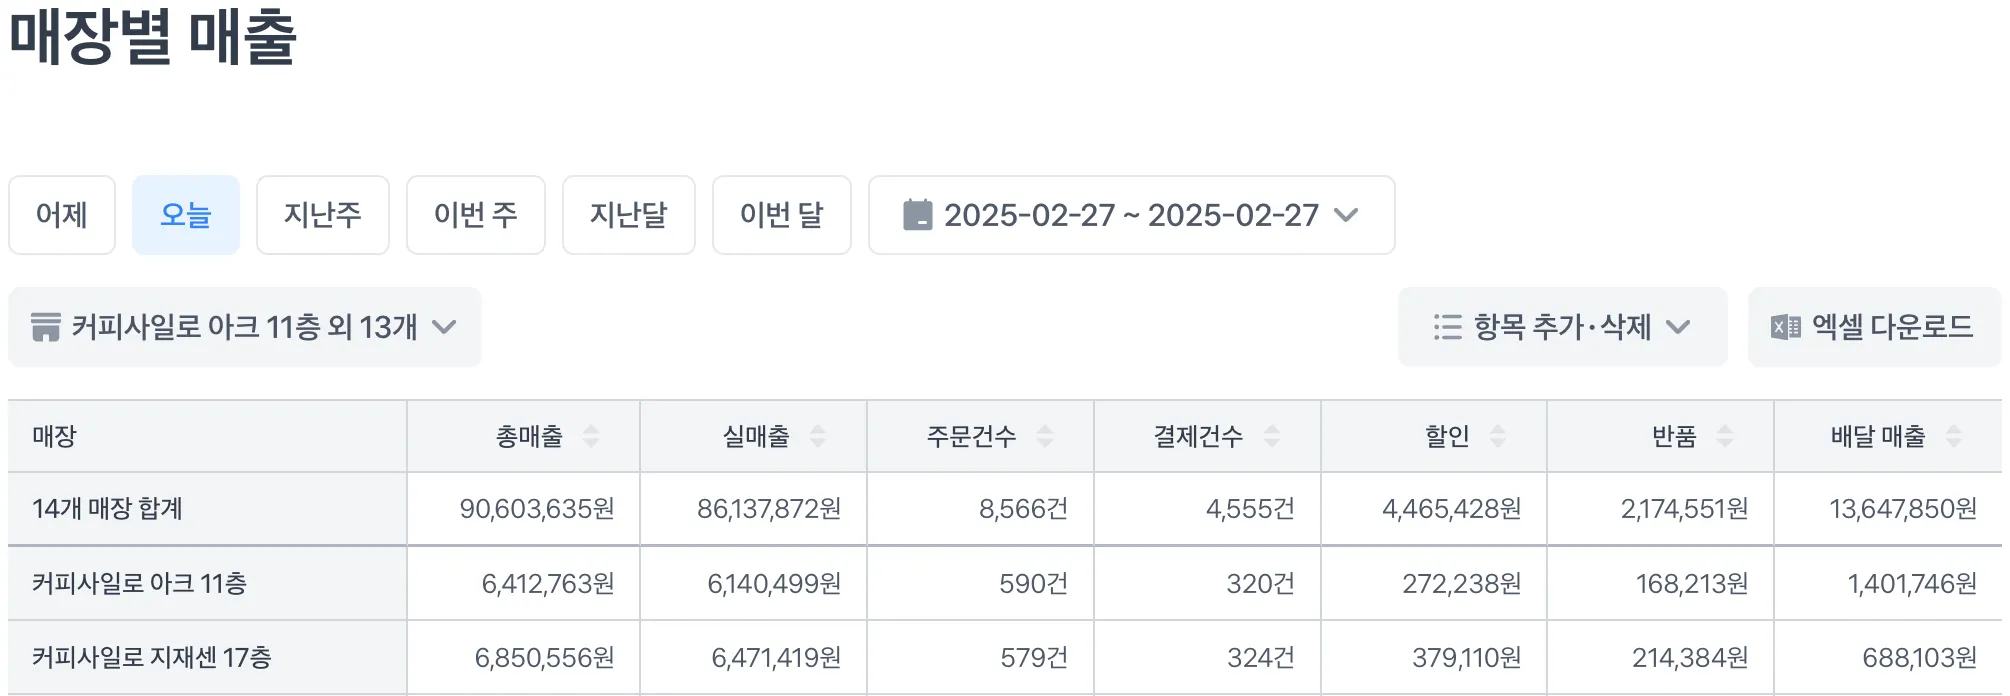The width and height of the screenshot is (2010, 696).
Task: Sort by 반품 column arrows
Action: [1725, 436]
